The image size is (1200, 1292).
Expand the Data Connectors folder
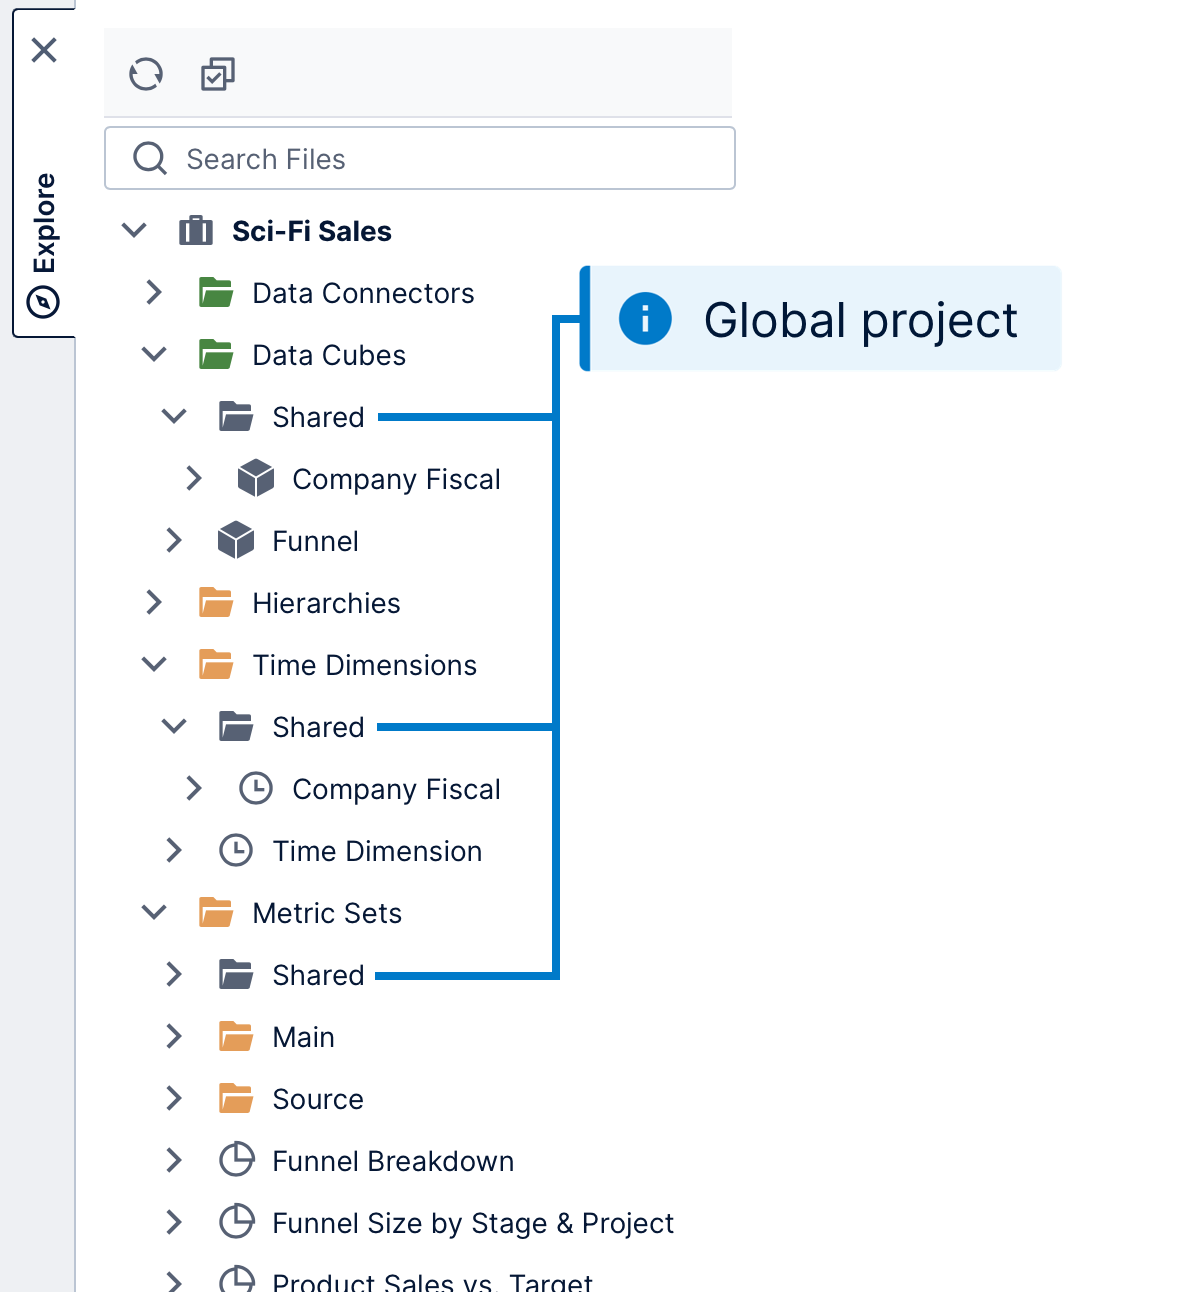pos(153,292)
